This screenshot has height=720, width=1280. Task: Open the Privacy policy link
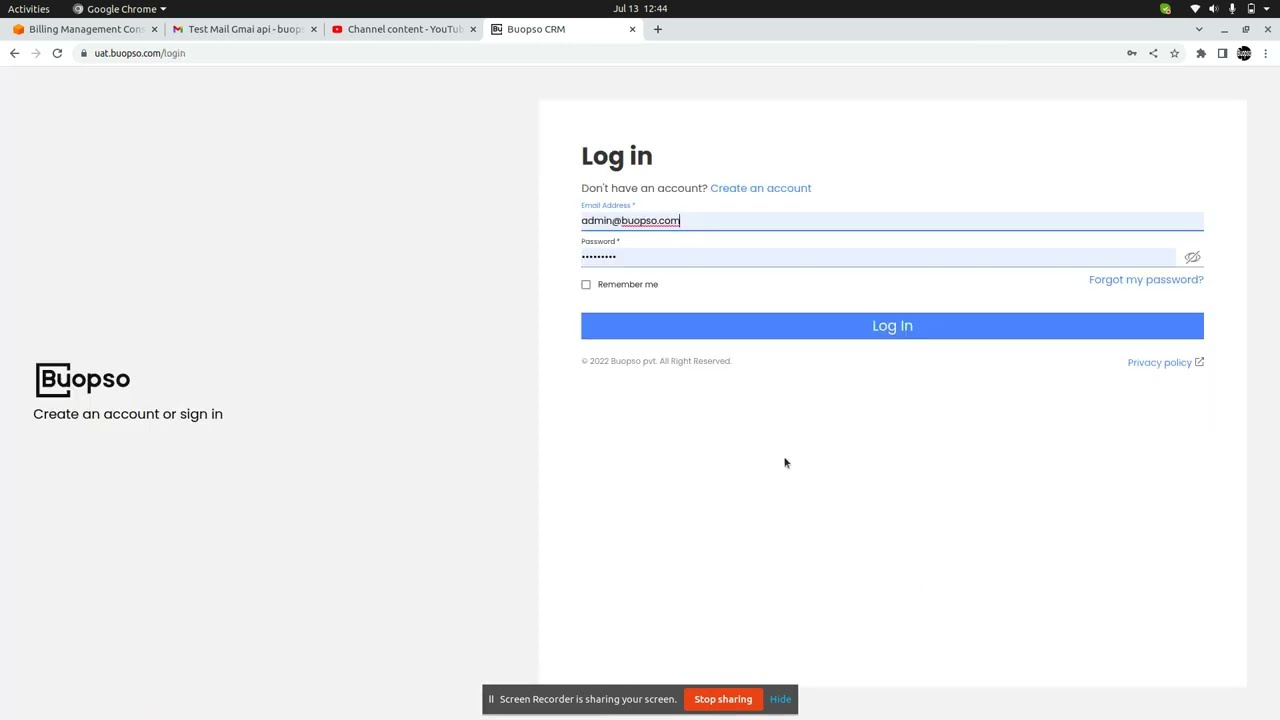tap(1165, 363)
